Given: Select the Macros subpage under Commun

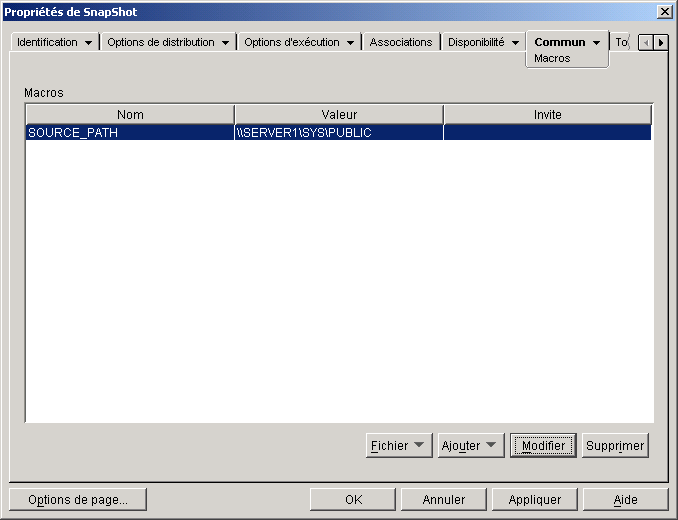Looking at the screenshot, I should (x=552, y=58).
